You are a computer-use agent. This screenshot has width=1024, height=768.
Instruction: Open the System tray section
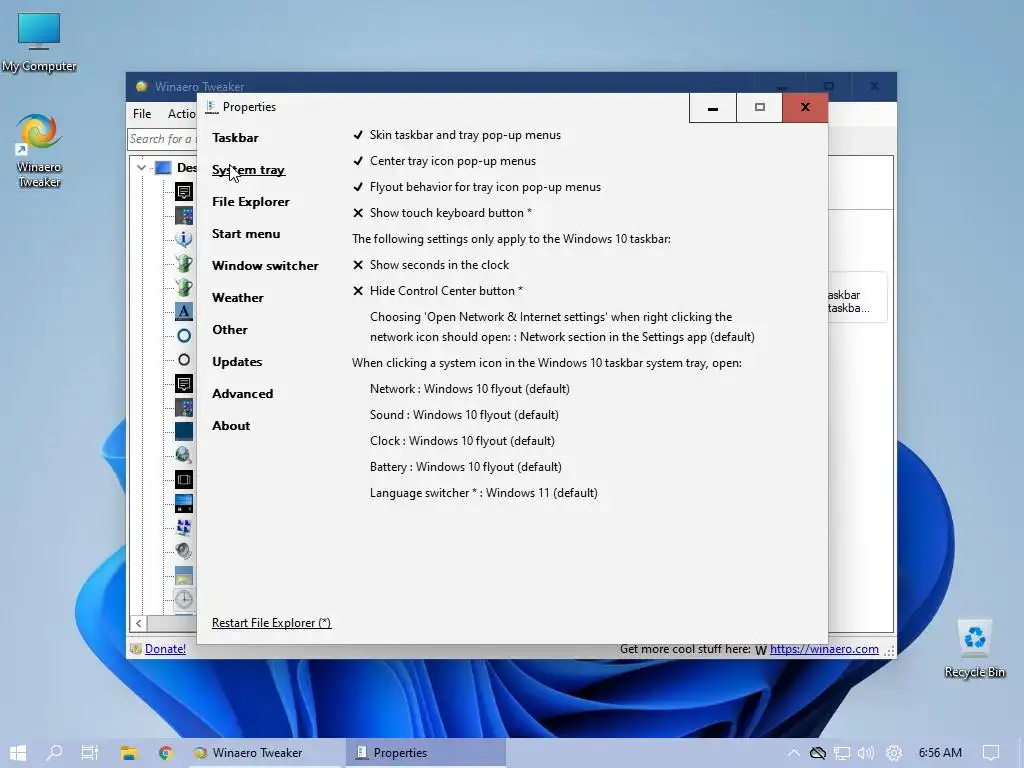pos(249,170)
